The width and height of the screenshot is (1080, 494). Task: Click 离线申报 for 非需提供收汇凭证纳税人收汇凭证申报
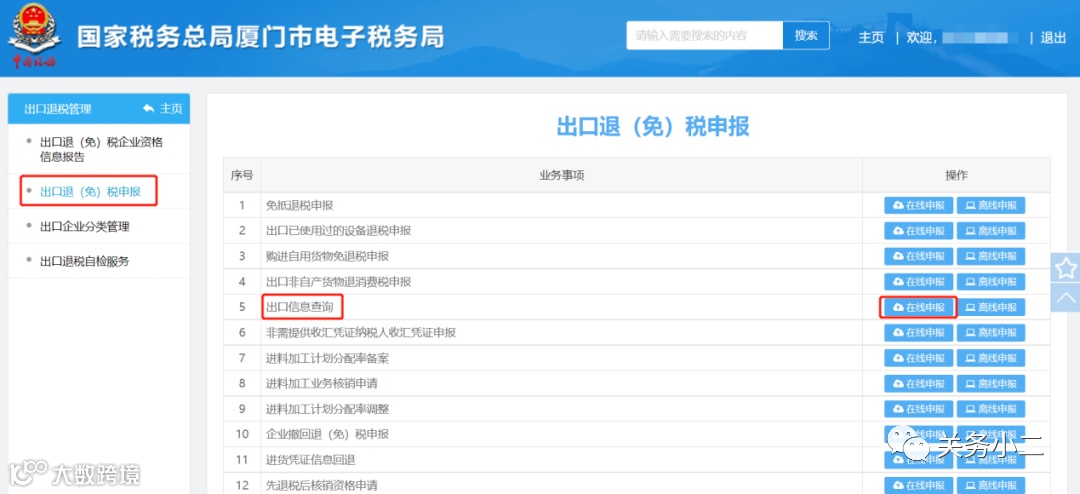pyautogui.click(x=990, y=333)
